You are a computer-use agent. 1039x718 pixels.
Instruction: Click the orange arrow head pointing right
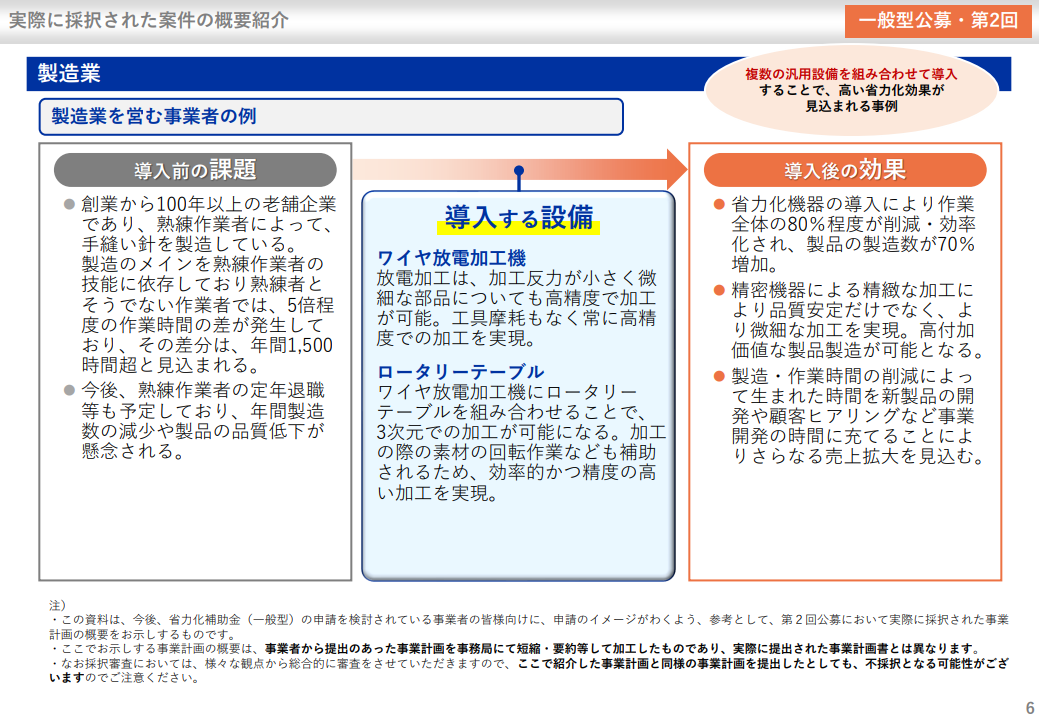click(676, 167)
